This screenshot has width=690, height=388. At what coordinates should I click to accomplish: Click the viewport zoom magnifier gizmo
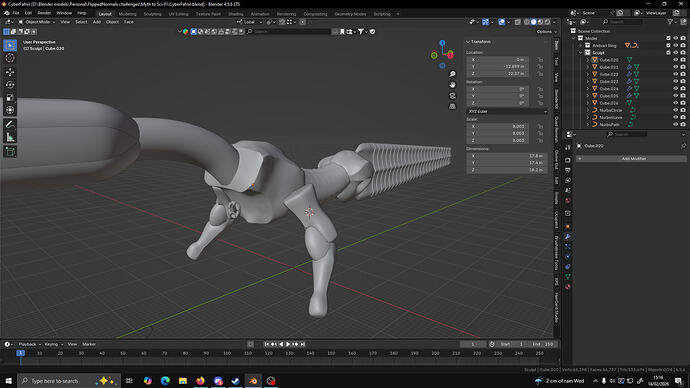point(452,74)
